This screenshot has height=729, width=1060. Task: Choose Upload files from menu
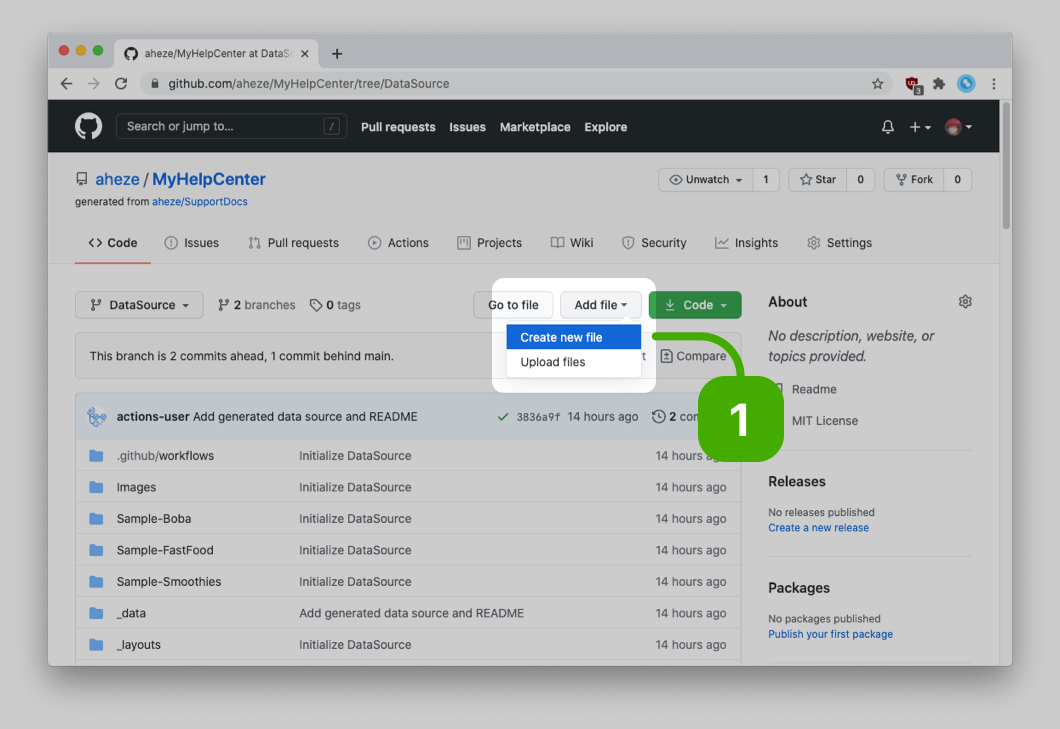click(553, 362)
